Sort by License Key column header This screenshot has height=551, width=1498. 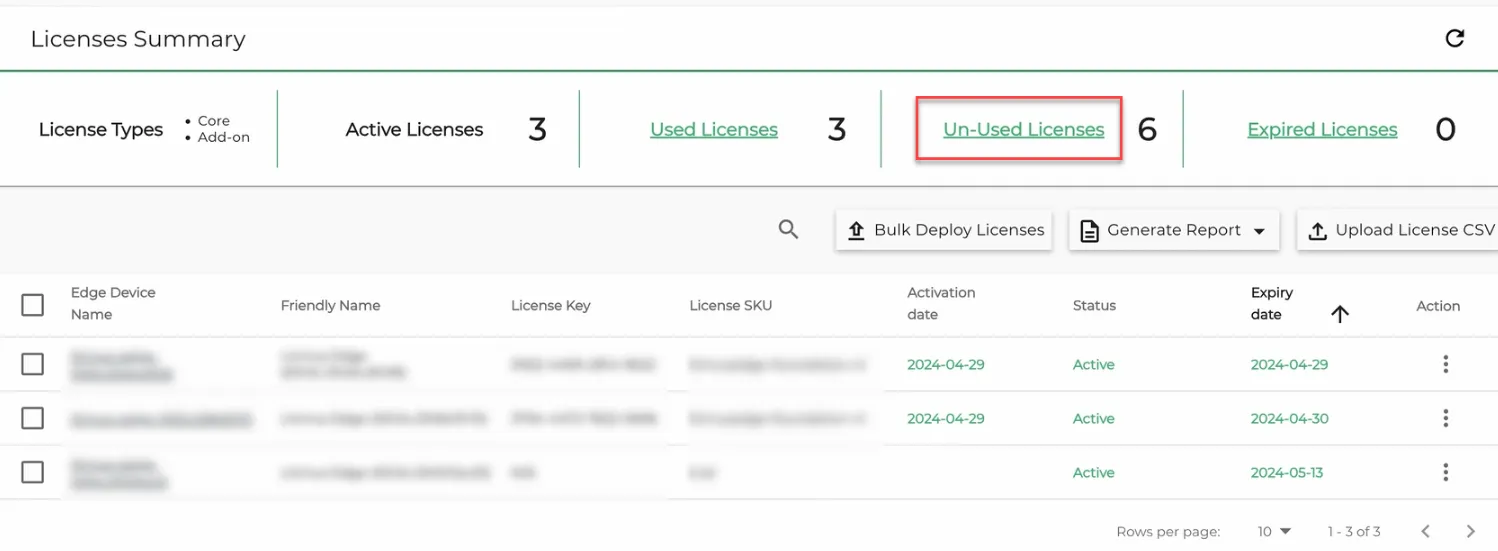pos(551,305)
